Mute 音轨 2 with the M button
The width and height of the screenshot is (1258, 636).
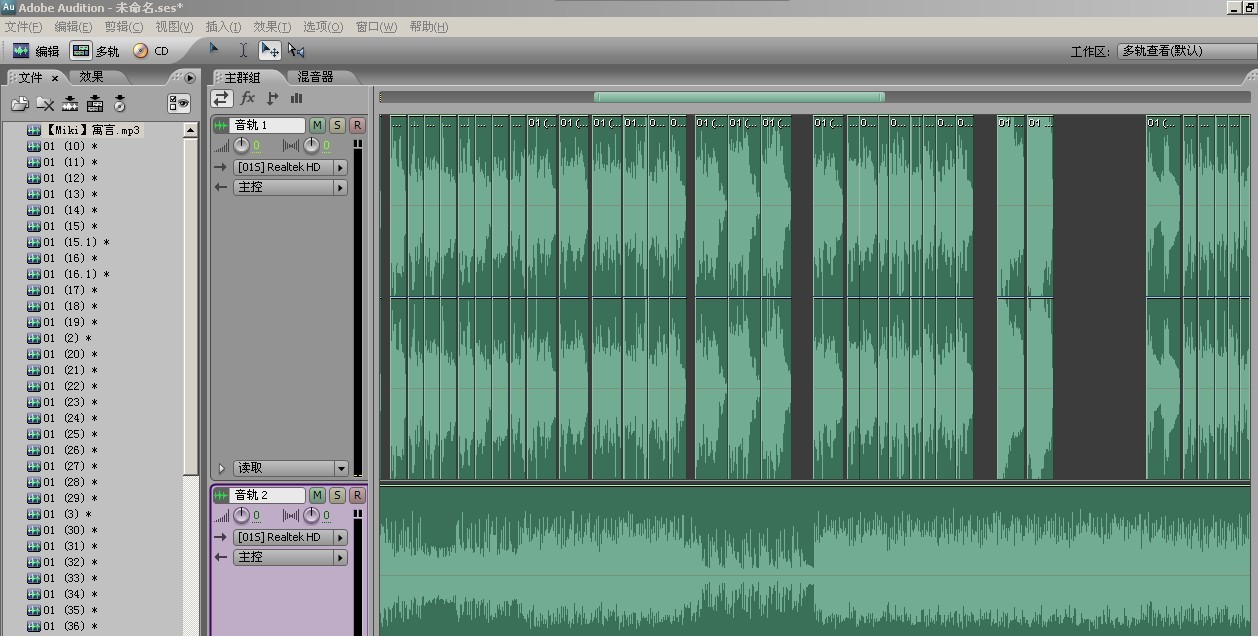[317, 495]
